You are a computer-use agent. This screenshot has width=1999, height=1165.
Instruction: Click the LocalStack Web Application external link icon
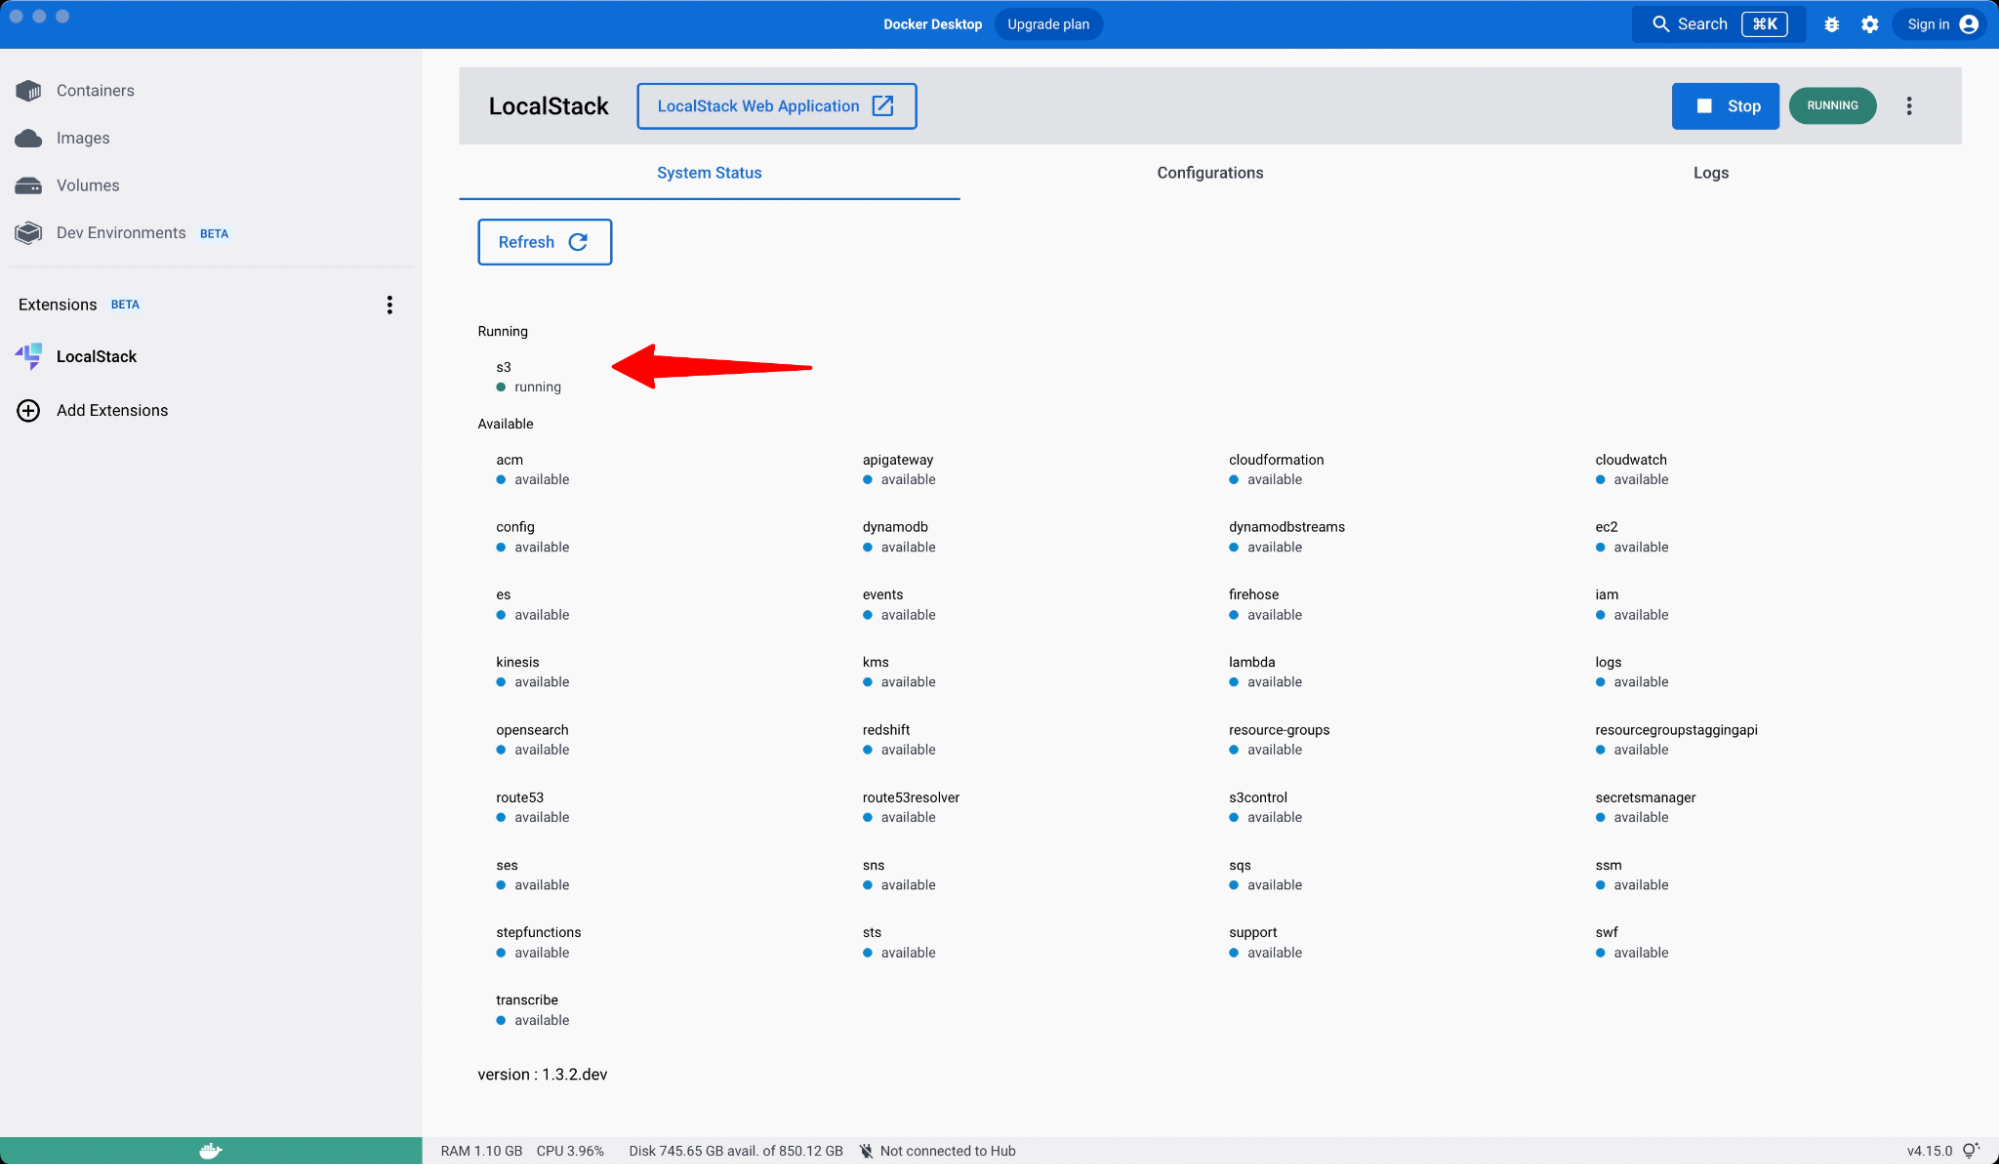pos(884,105)
